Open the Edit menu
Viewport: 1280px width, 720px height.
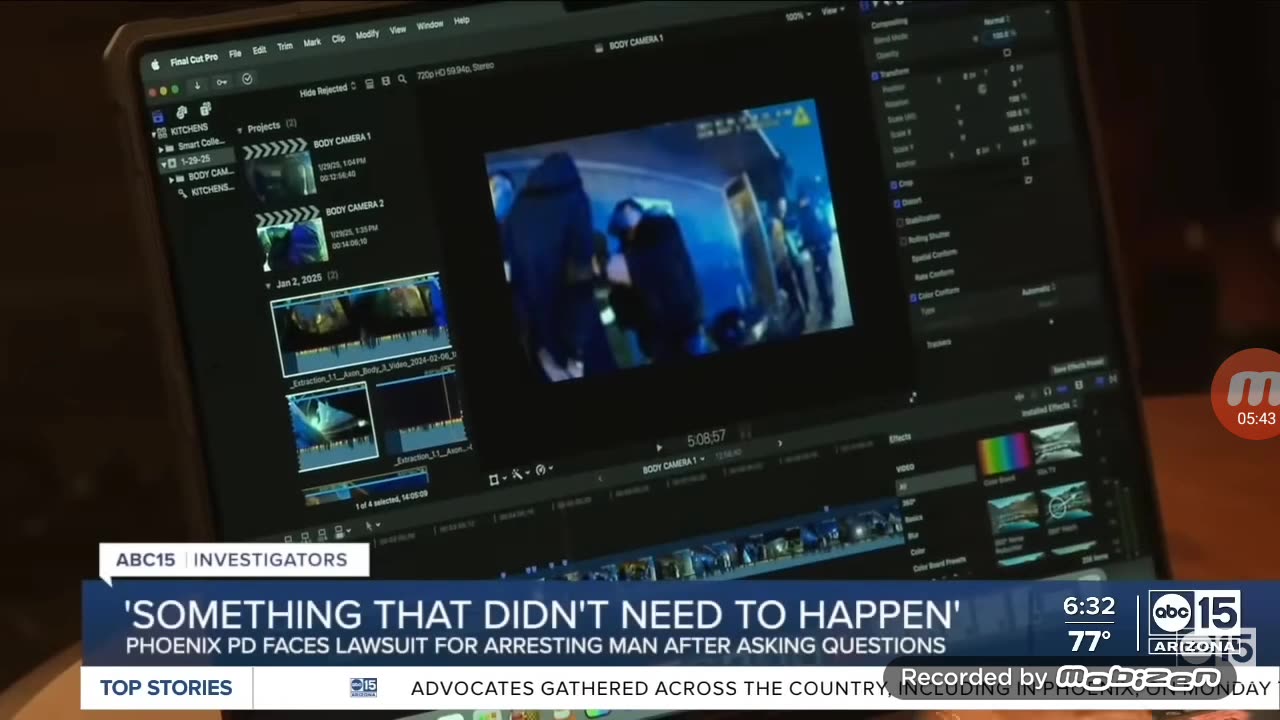259,50
